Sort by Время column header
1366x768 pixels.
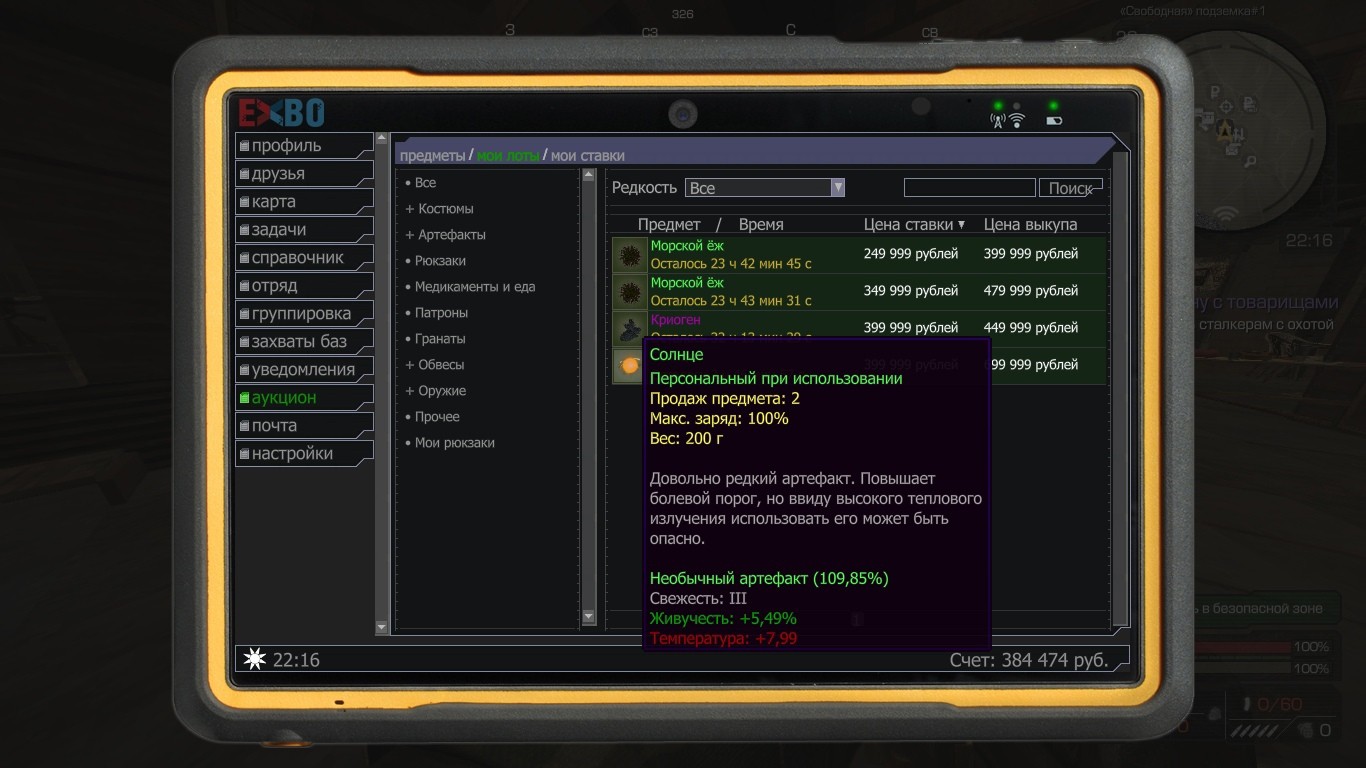pyautogui.click(x=761, y=225)
